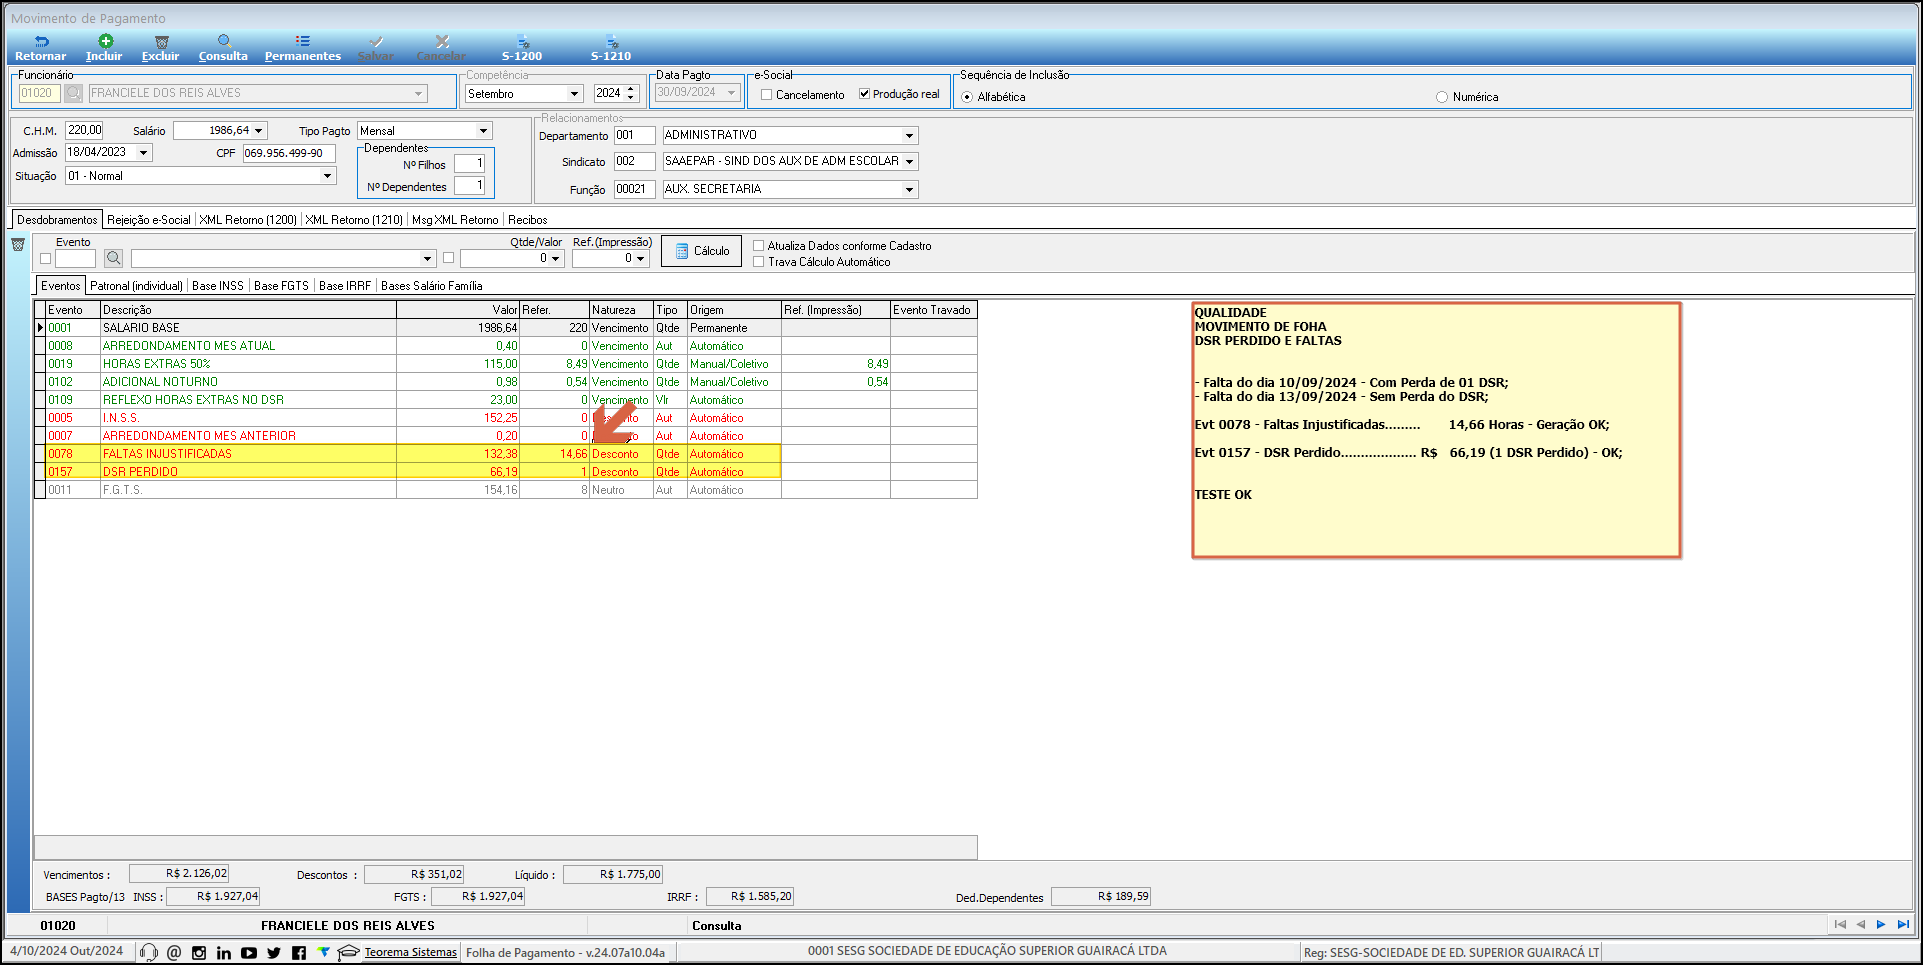Screen dimensions: 1923x965
Task: Click the Retornar toolbar icon
Action: coord(41,42)
